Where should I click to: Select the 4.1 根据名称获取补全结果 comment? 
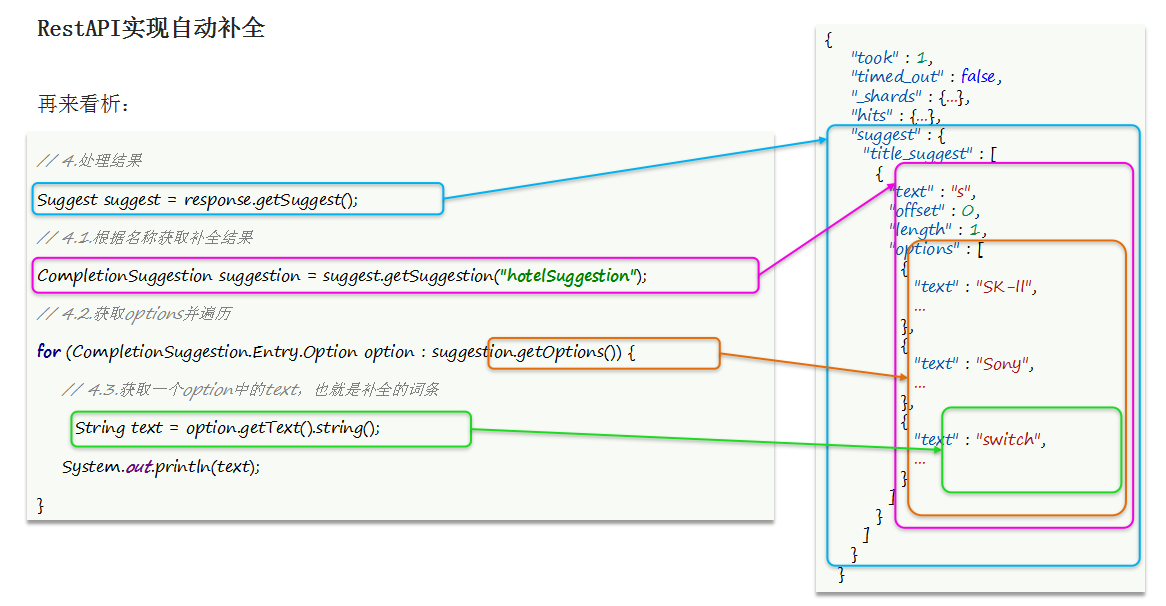coord(145,237)
